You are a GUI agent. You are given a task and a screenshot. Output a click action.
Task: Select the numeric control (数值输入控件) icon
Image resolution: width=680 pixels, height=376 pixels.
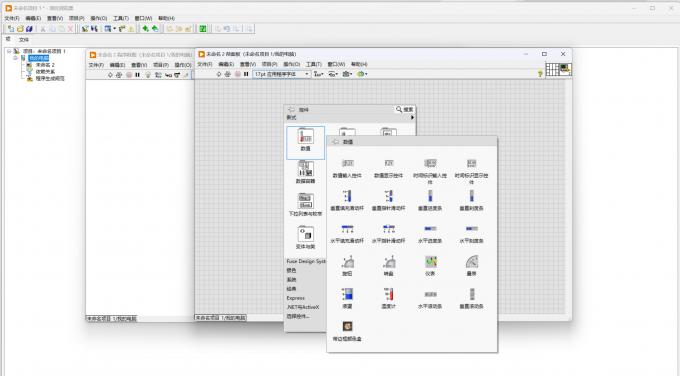click(347, 163)
